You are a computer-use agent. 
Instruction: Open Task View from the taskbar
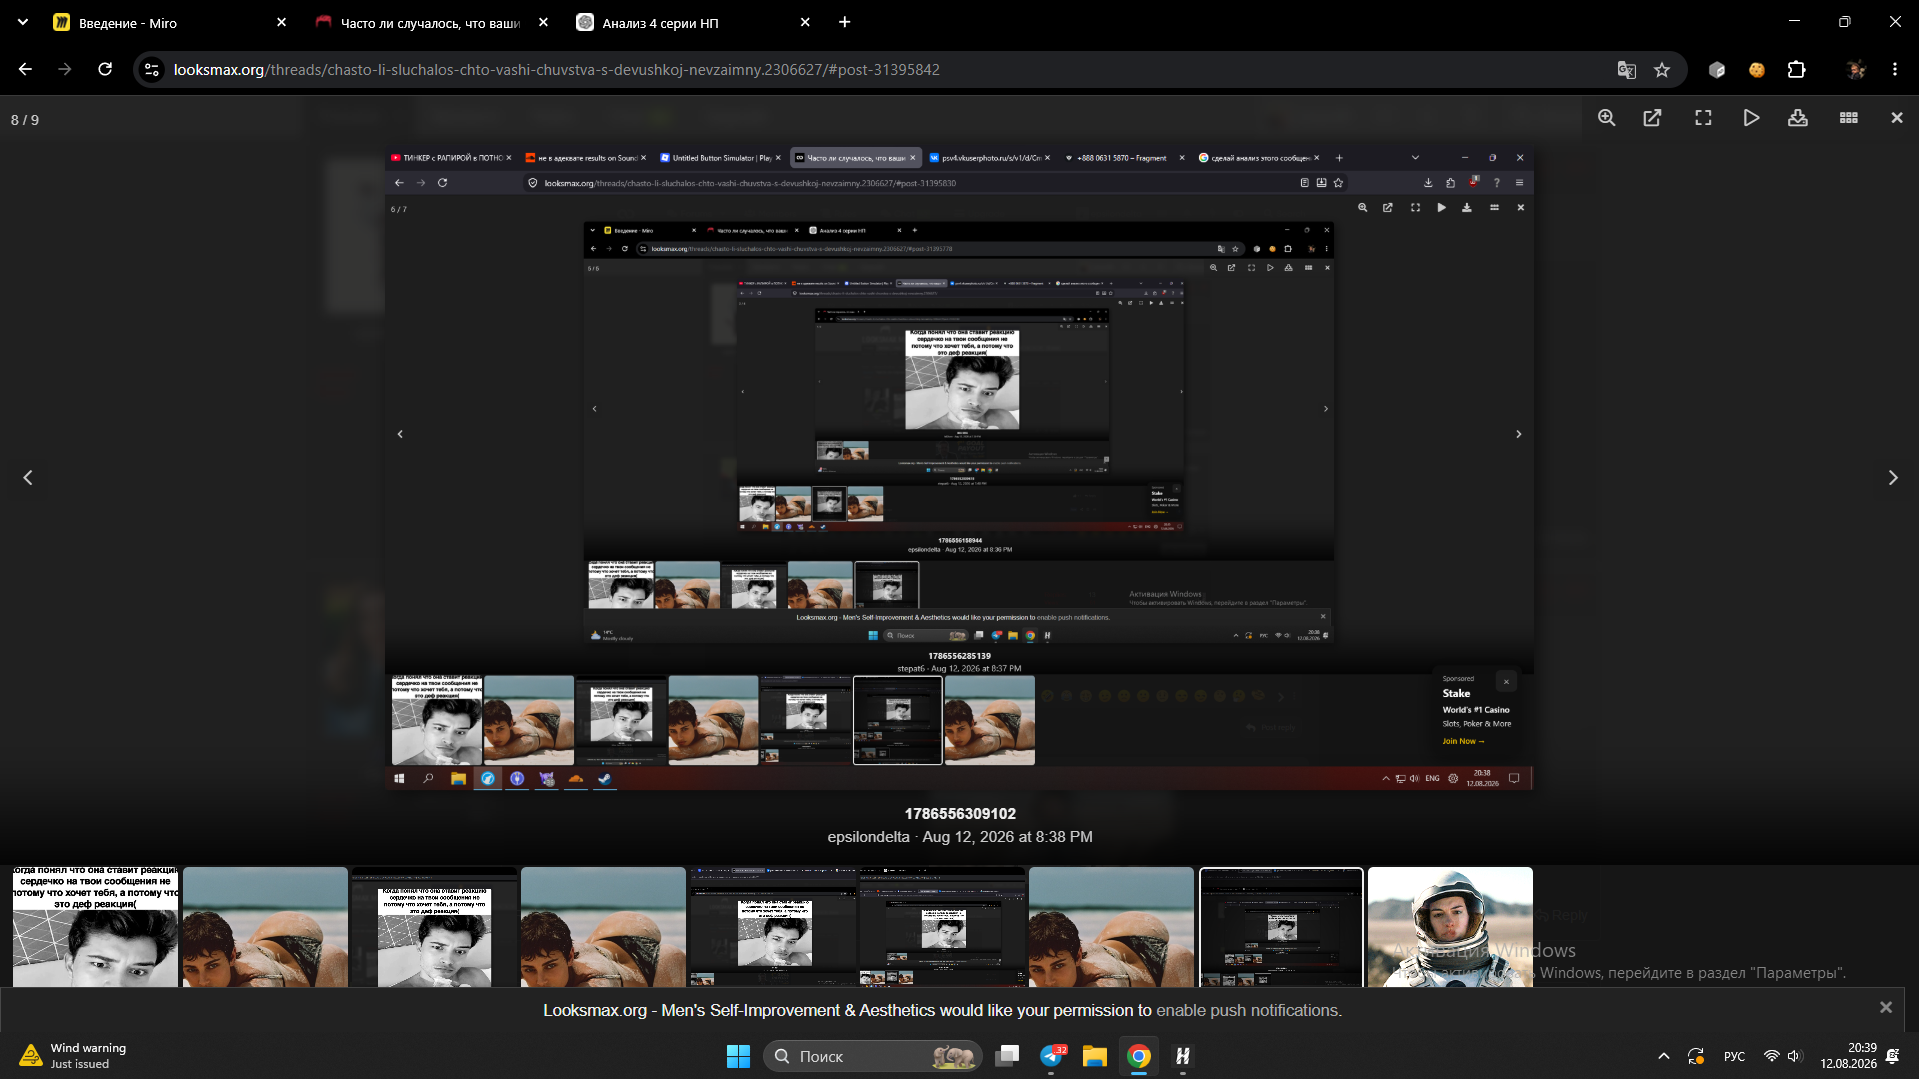tap(1007, 1056)
